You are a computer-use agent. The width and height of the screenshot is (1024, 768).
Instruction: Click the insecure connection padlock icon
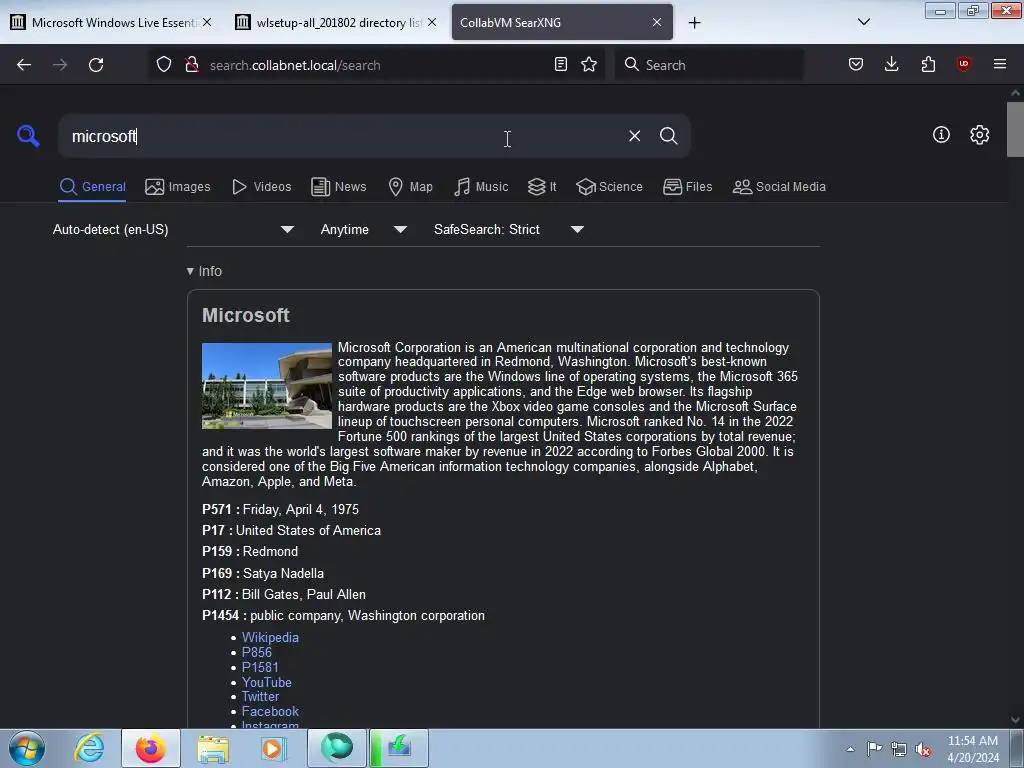point(192,65)
